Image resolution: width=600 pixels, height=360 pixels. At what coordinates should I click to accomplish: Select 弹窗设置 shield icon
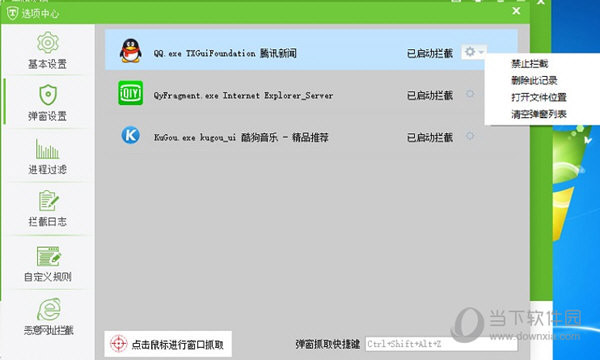click(48, 94)
